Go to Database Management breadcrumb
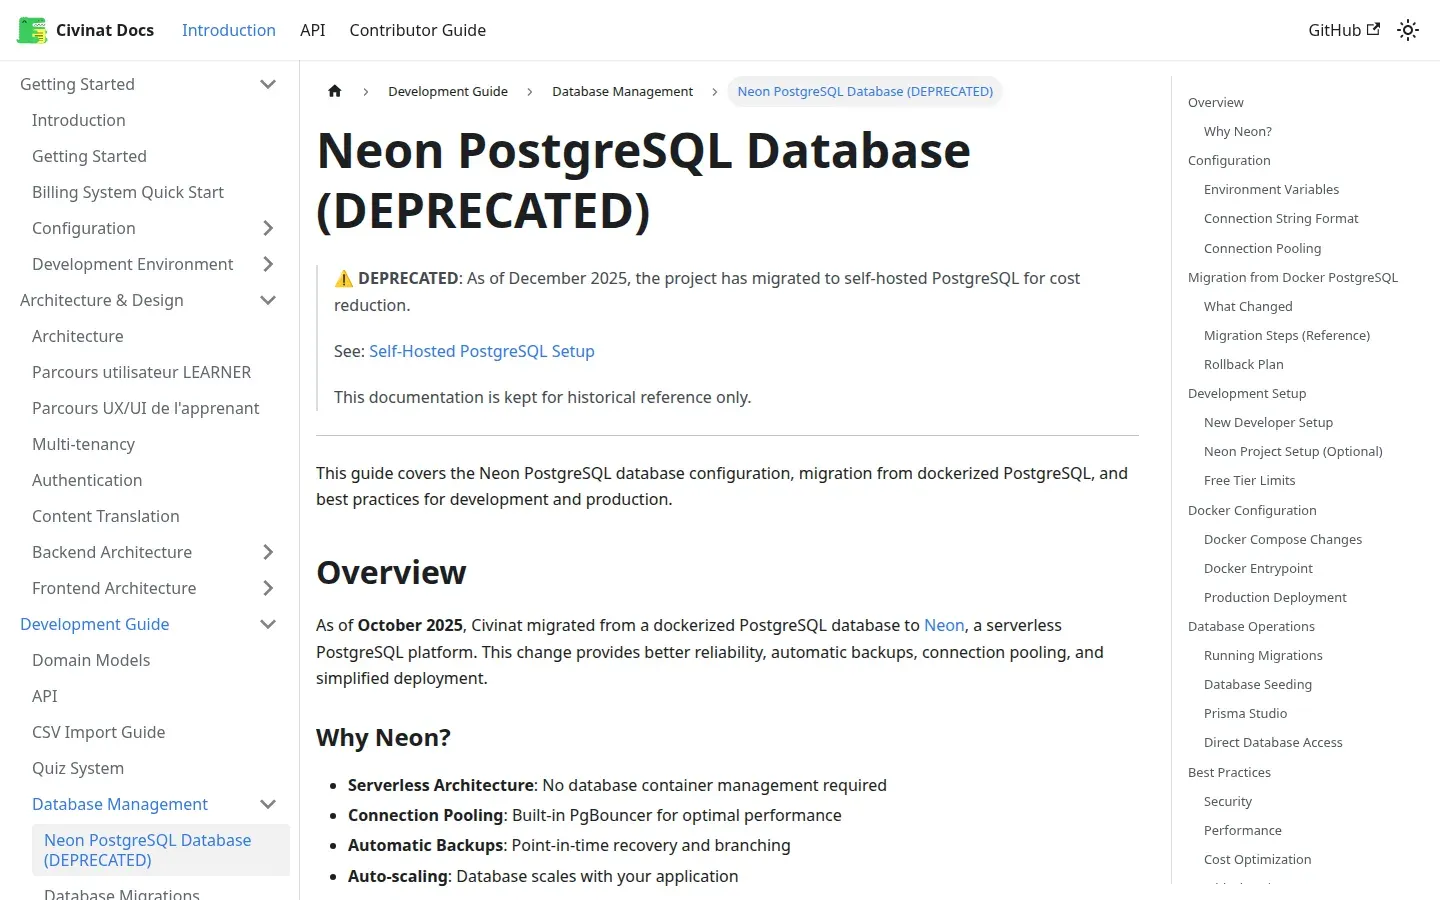Screen dimensions: 1440x900 click(622, 91)
